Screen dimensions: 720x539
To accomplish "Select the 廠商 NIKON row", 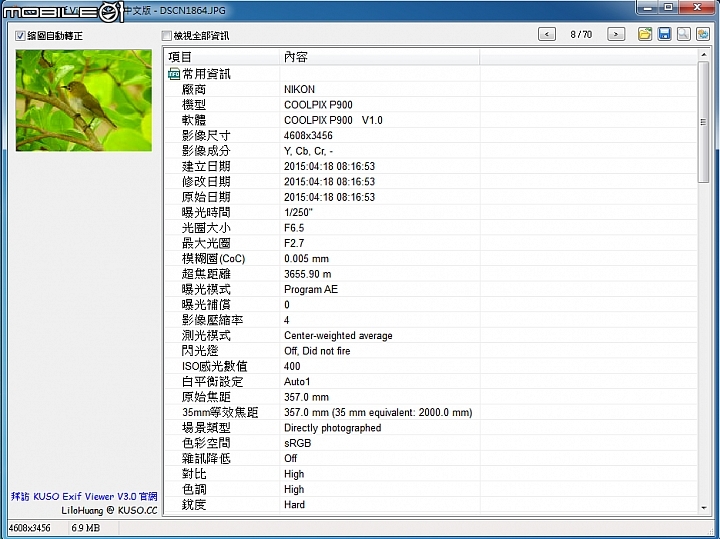I will click(x=431, y=90).
